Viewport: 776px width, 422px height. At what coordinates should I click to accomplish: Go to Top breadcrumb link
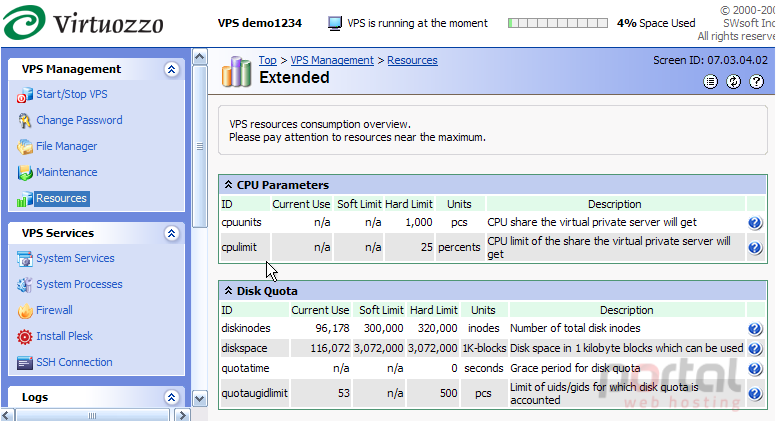point(267,60)
